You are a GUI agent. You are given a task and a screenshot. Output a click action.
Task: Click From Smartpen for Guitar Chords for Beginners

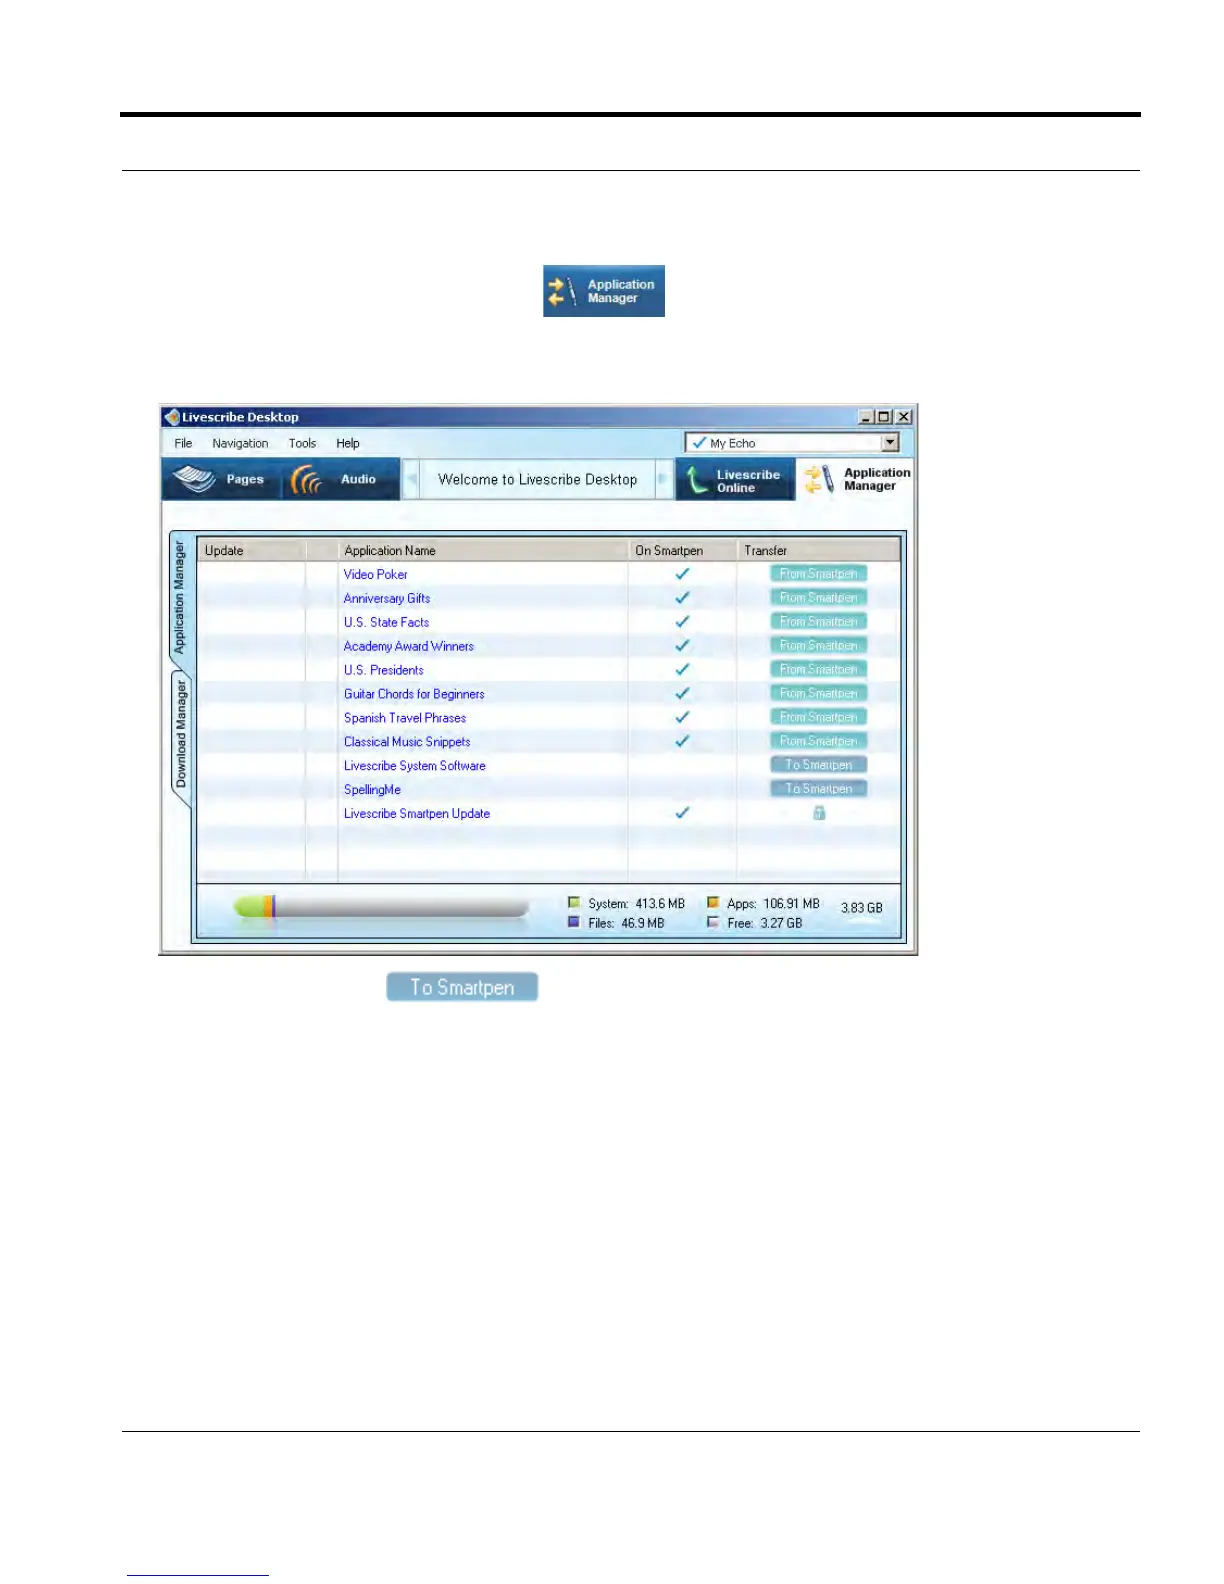coord(818,694)
